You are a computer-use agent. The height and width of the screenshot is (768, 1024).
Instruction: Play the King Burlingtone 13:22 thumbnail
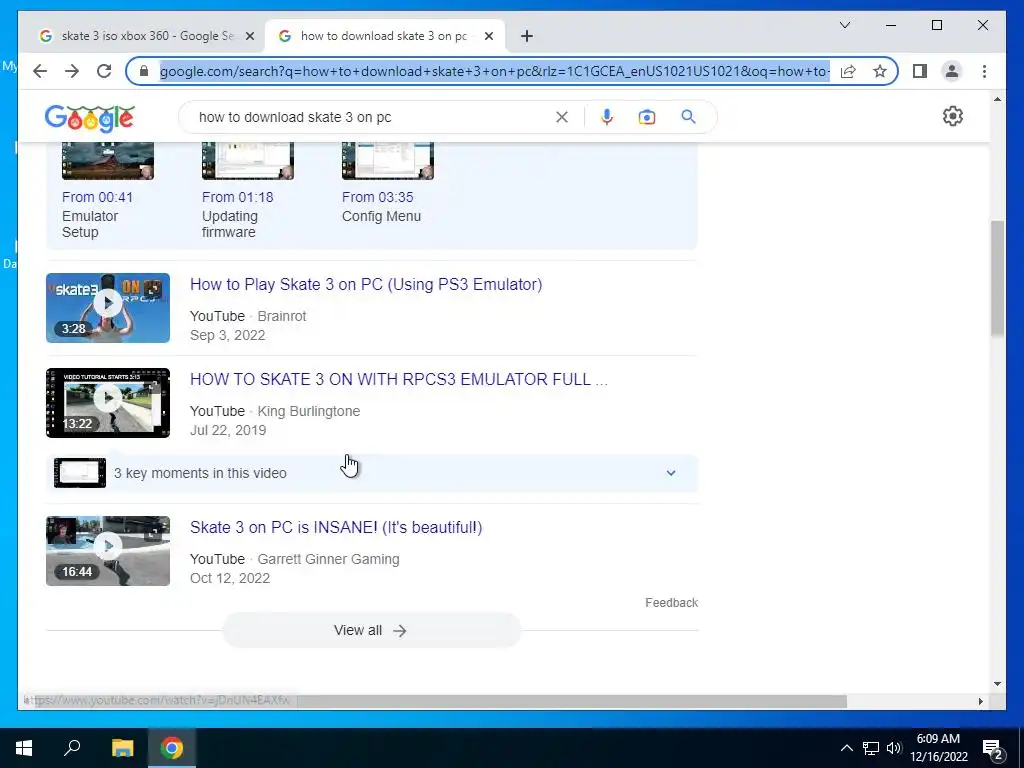pyautogui.click(x=108, y=403)
